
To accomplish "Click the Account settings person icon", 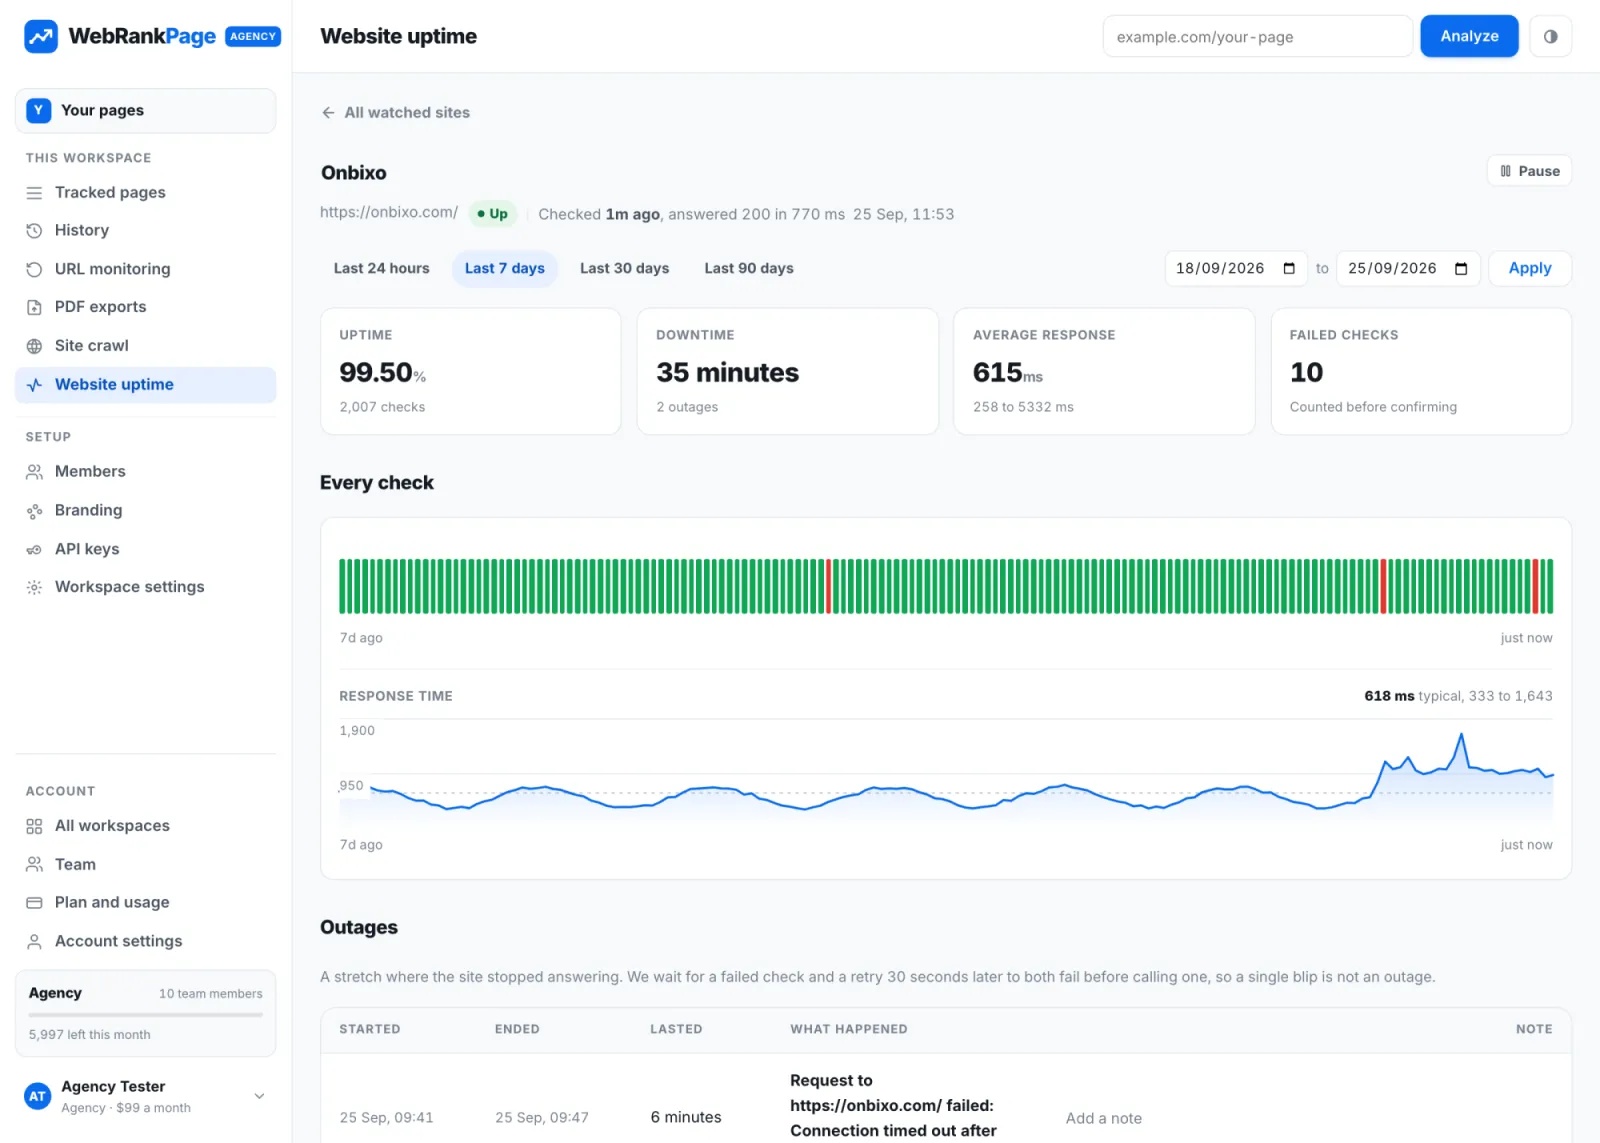I will click(34, 942).
